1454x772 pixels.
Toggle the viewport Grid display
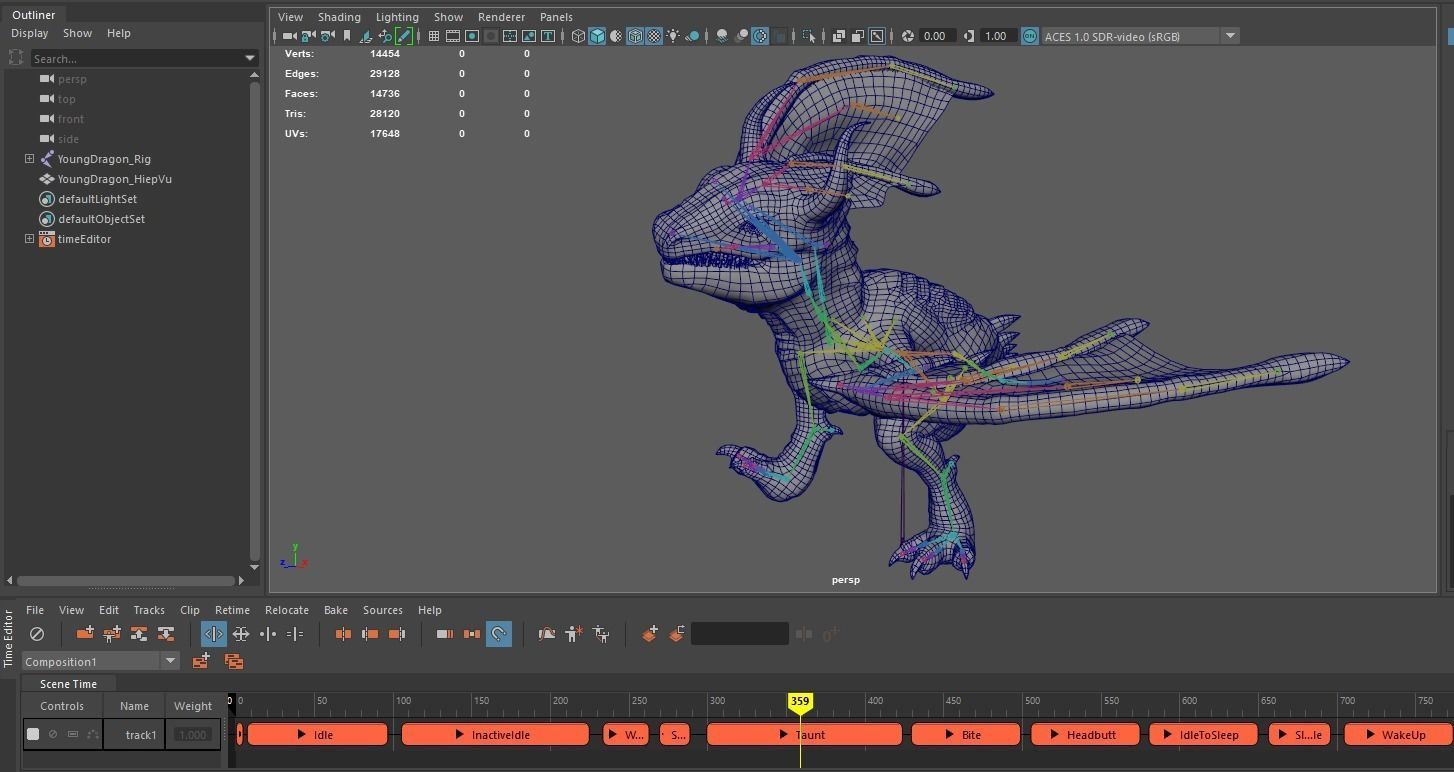(434, 36)
